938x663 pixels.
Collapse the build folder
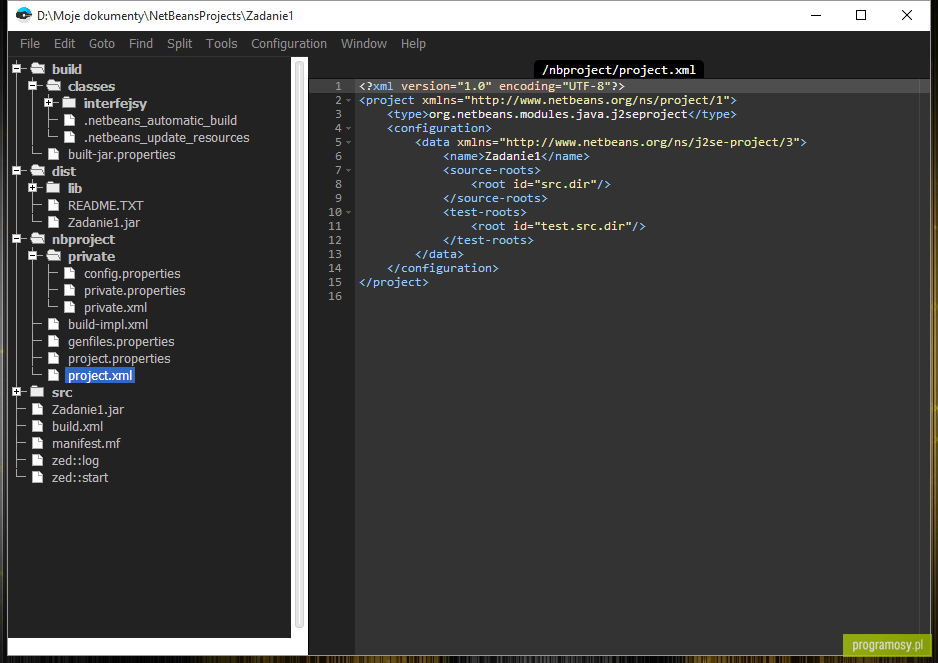pyautogui.click(x=17, y=69)
